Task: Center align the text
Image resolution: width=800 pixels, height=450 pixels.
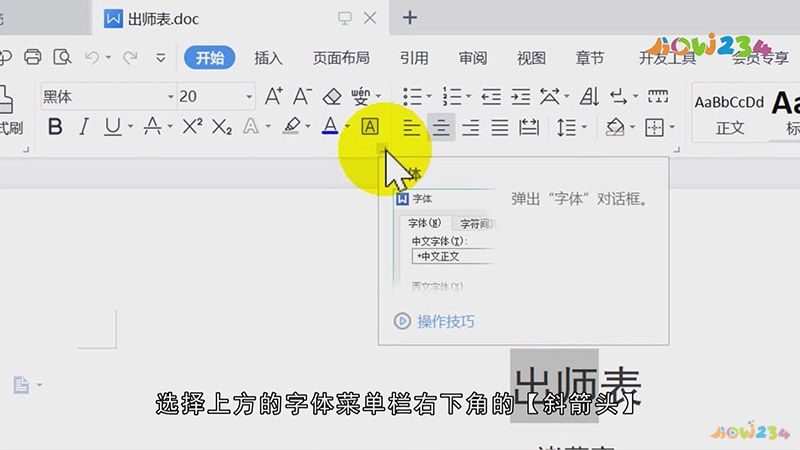Action: click(x=441, y=127)
